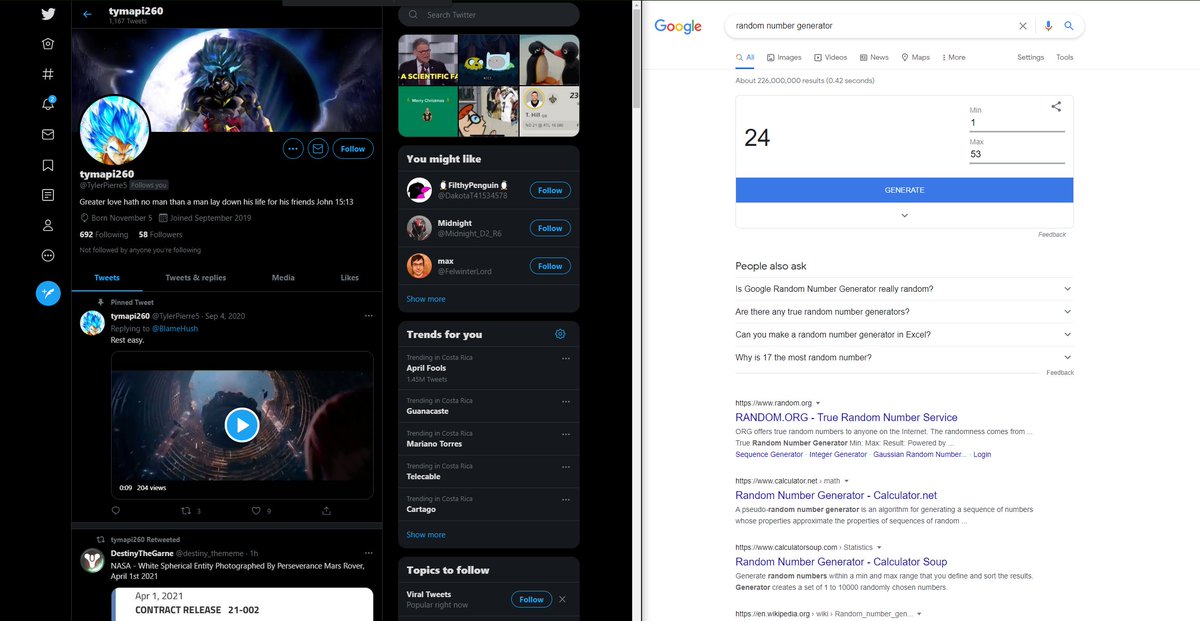Open Trends settings gear icon
Screen dimensions: 1200x621
(x=560, y=334)
